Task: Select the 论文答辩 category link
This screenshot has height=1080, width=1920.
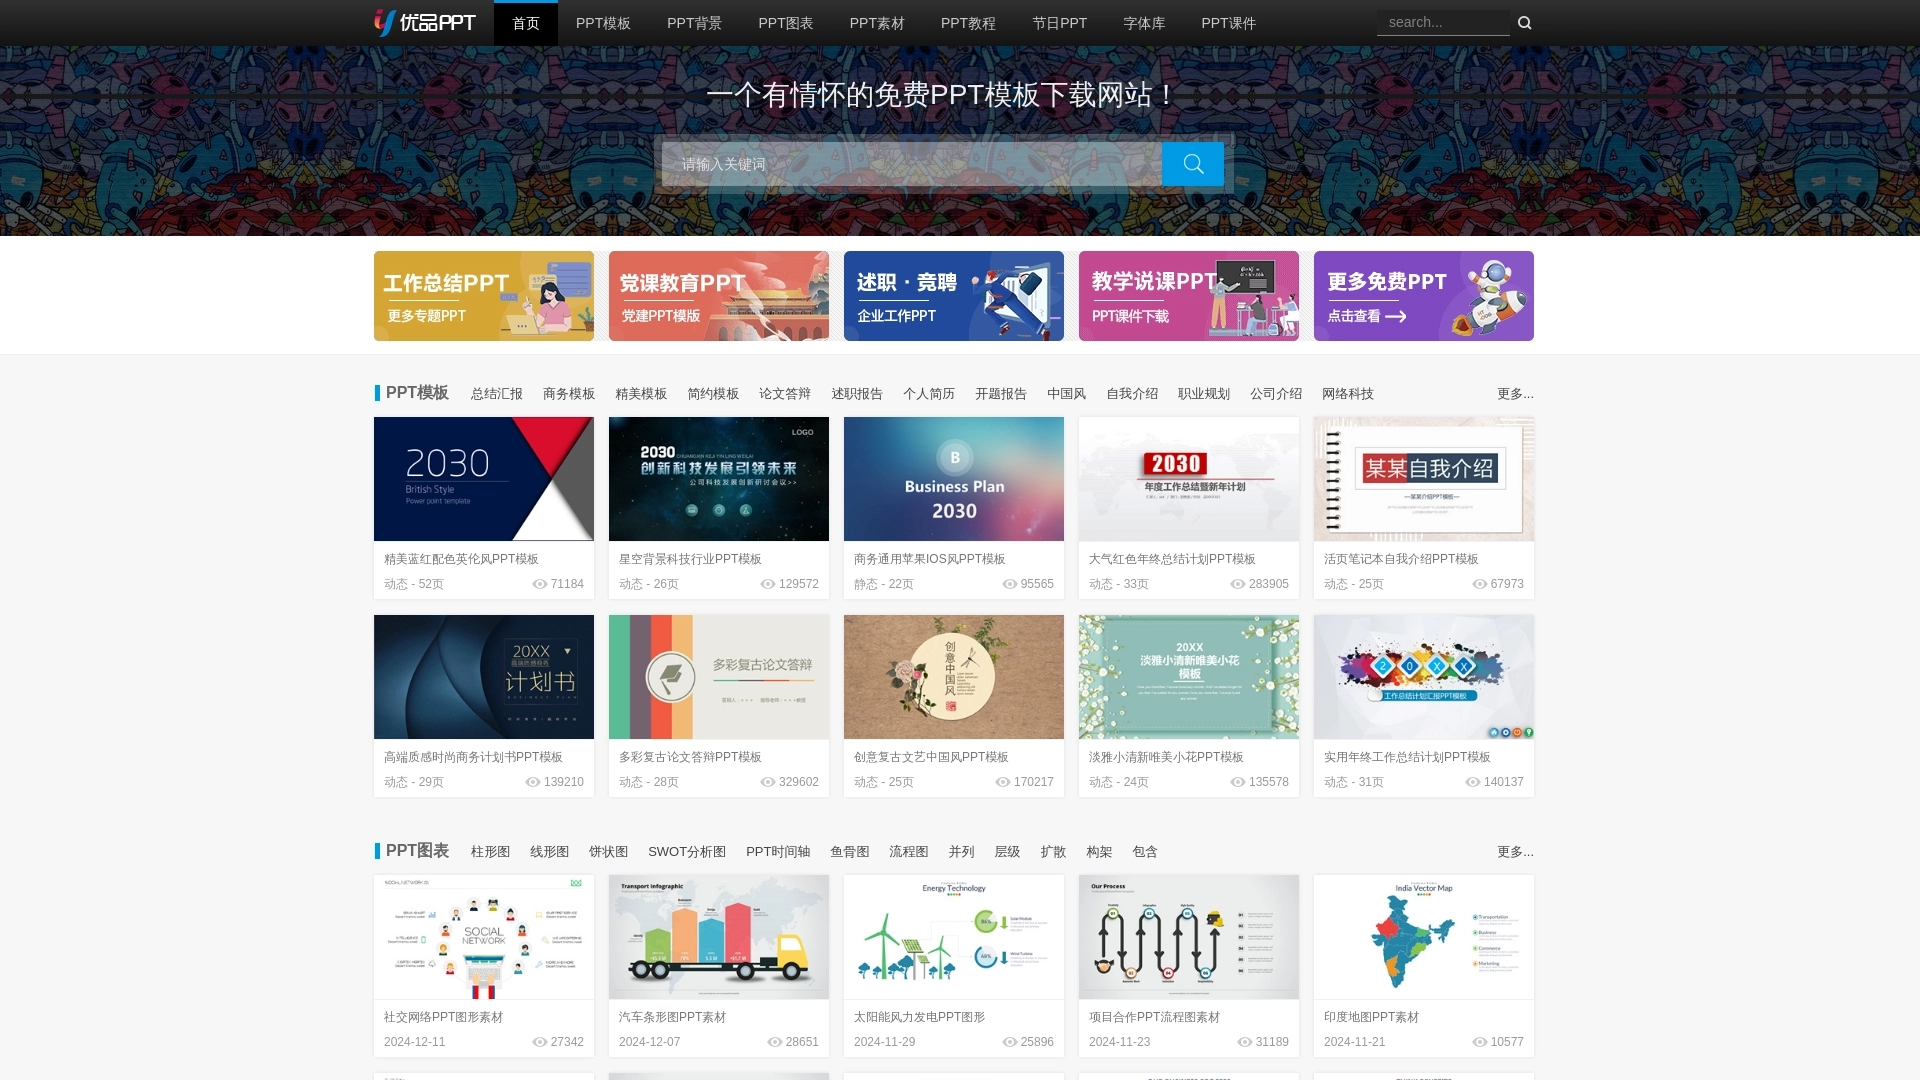Action: [x=785, y=394]
